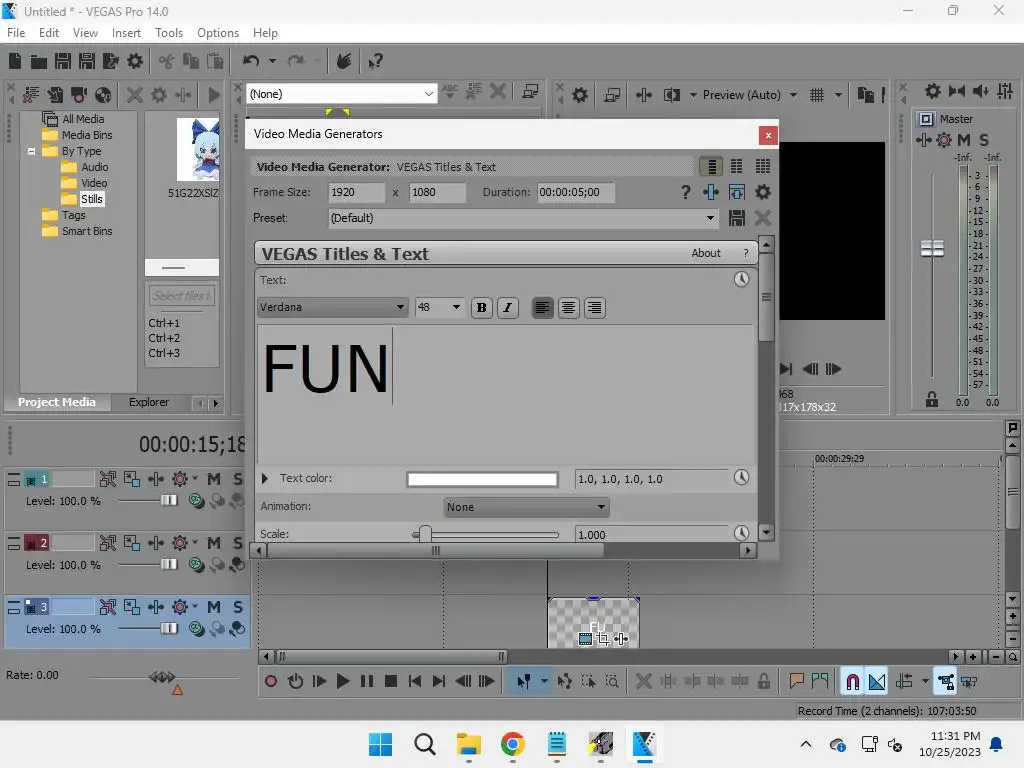Mute the Master bus
1024x768 pixels.
[964, 140]
